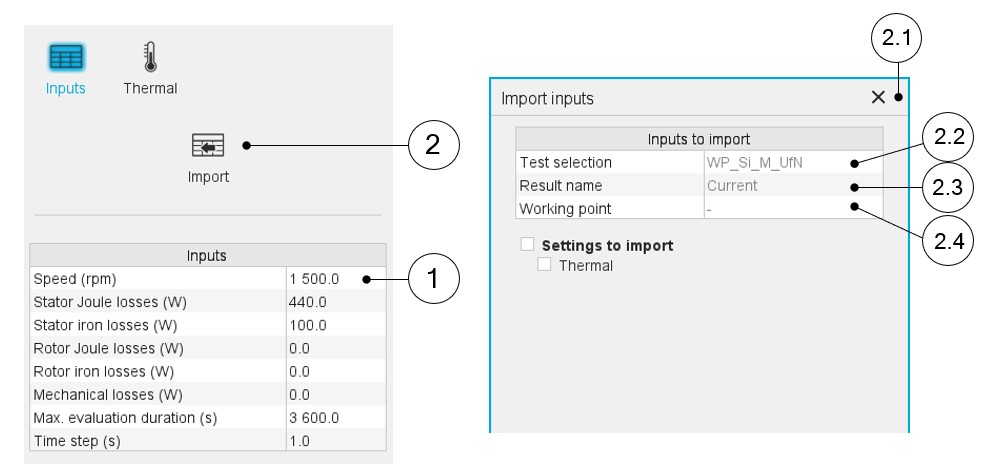Click the Import label button

click(x=208, y=177)
